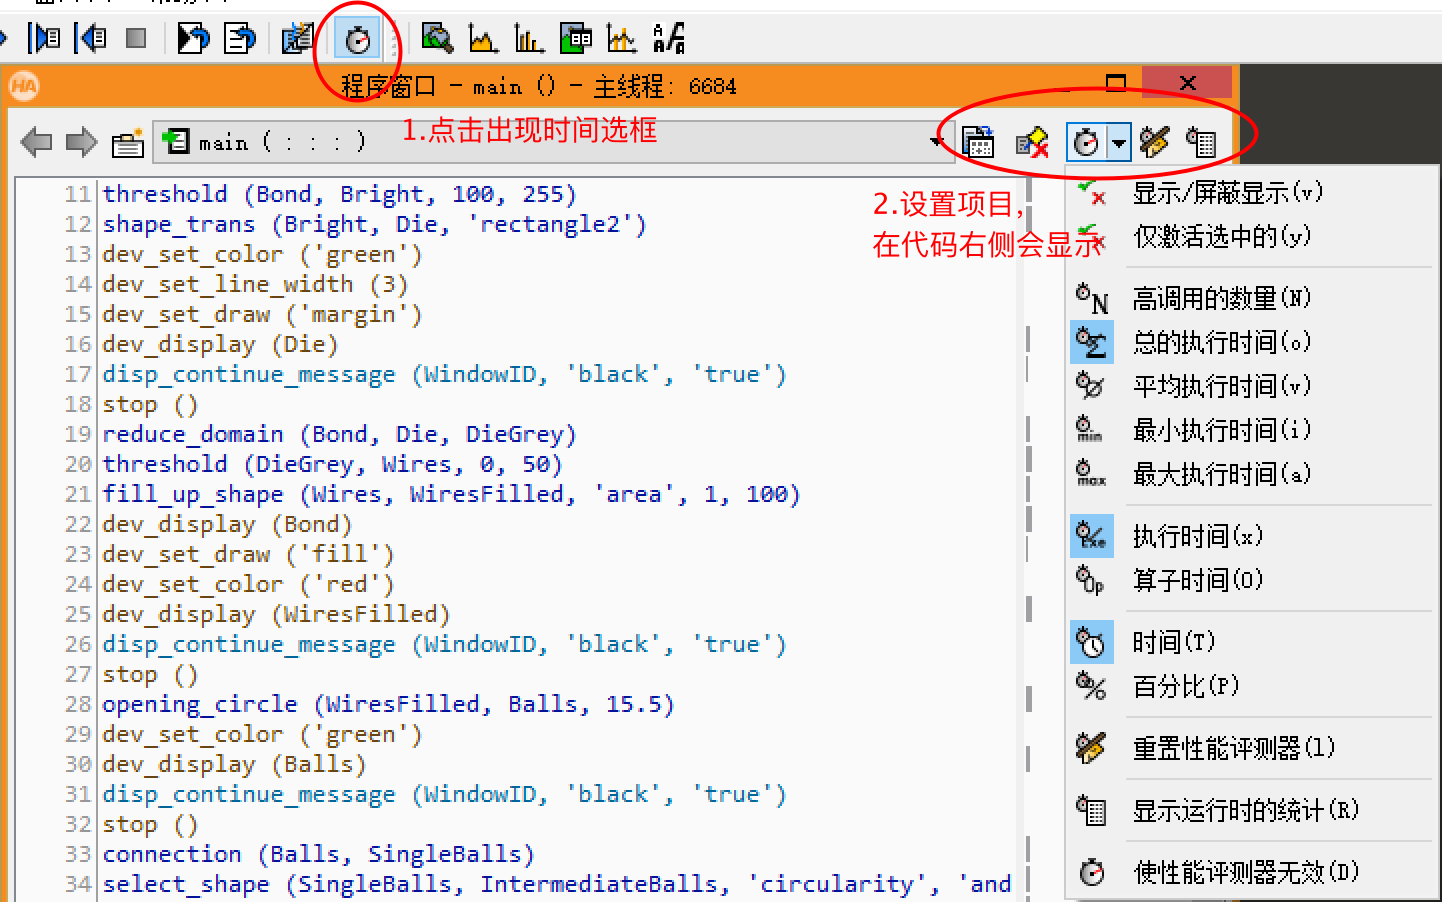
Task: Open the gray histogram tool
Action: (x=483, y=39)
